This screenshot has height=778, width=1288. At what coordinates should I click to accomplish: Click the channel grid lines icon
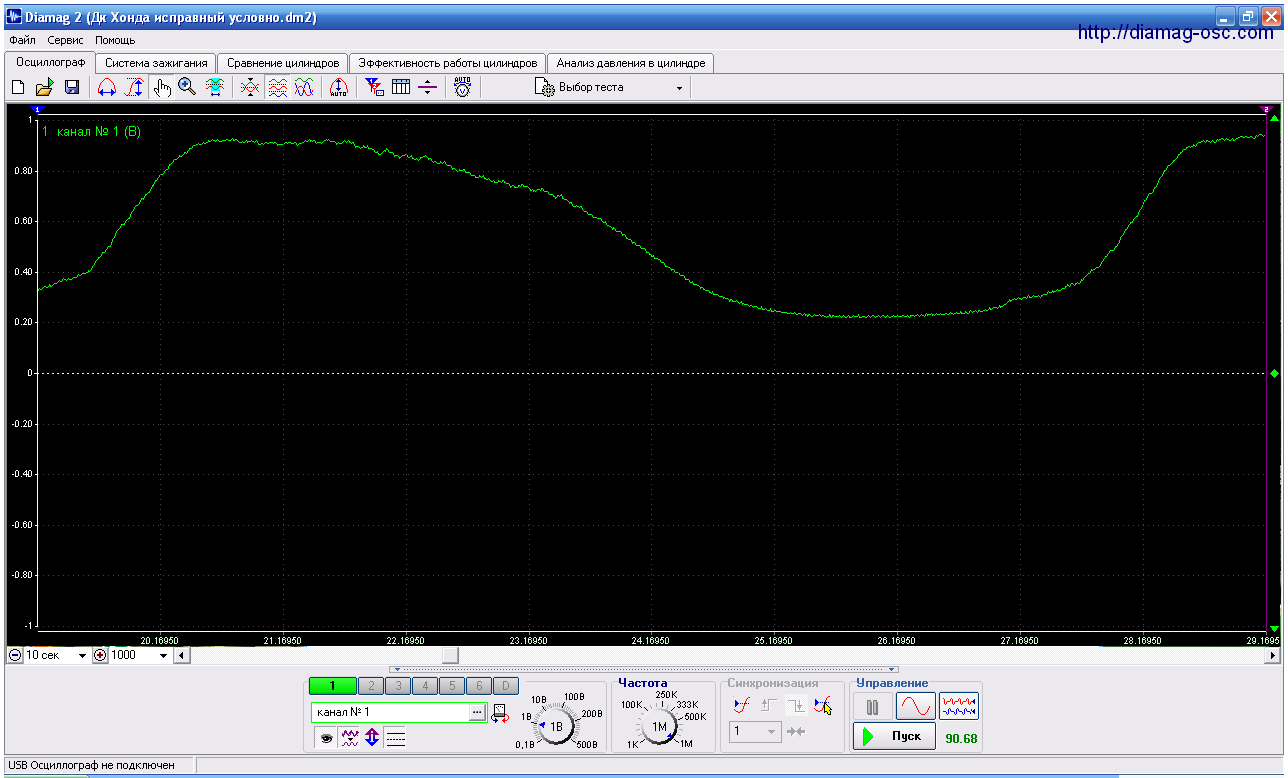tap(395, 738)
